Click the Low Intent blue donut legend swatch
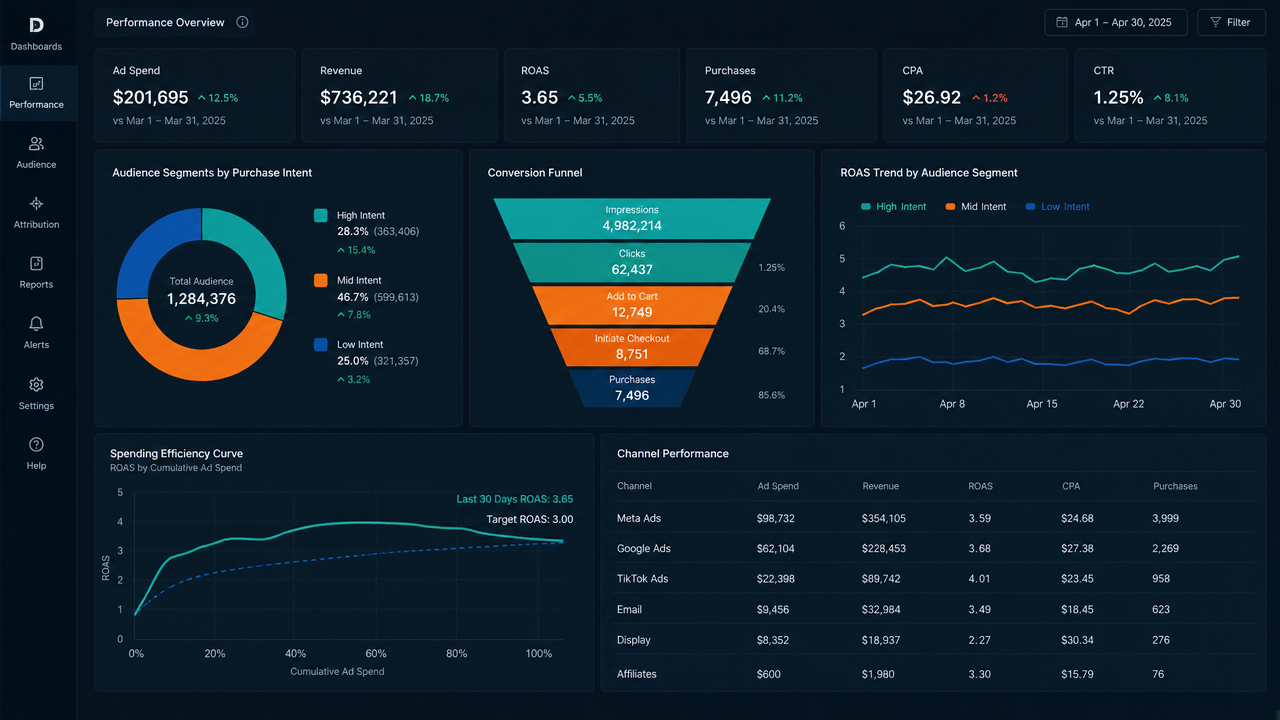Screen dimensions: 1280x720 click(x=321, y=344)
